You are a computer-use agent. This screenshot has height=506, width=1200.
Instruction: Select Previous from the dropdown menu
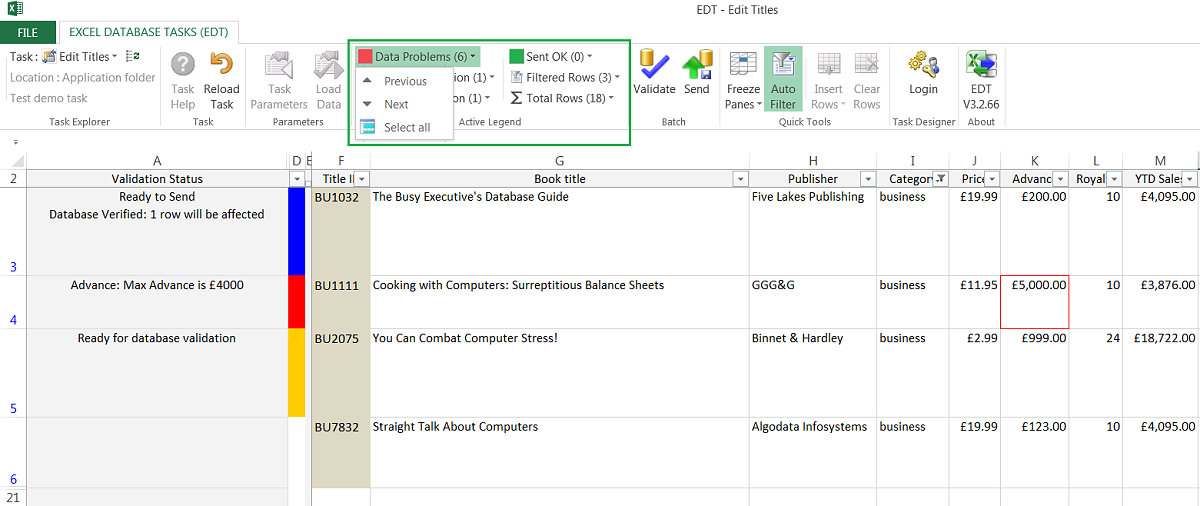(x=405, y=81)
